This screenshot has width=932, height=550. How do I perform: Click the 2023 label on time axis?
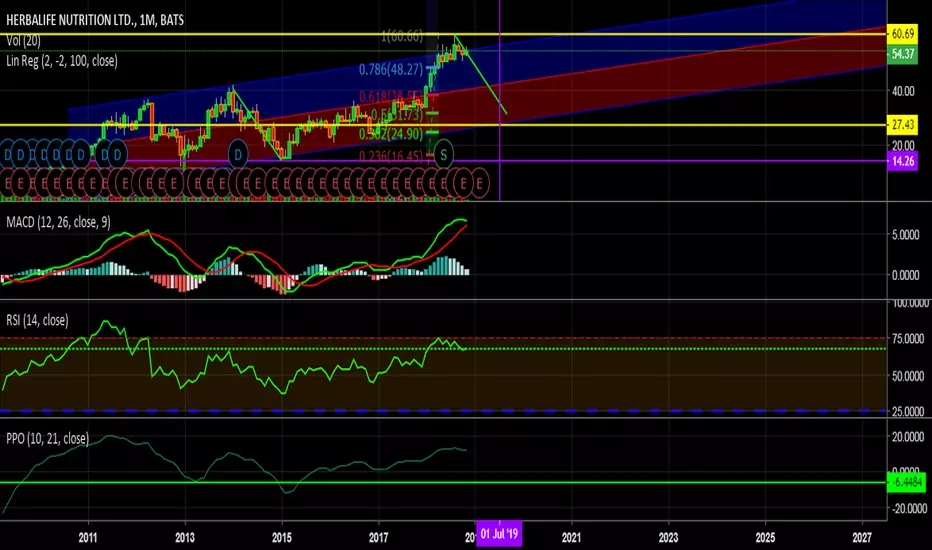coord(668,538)
